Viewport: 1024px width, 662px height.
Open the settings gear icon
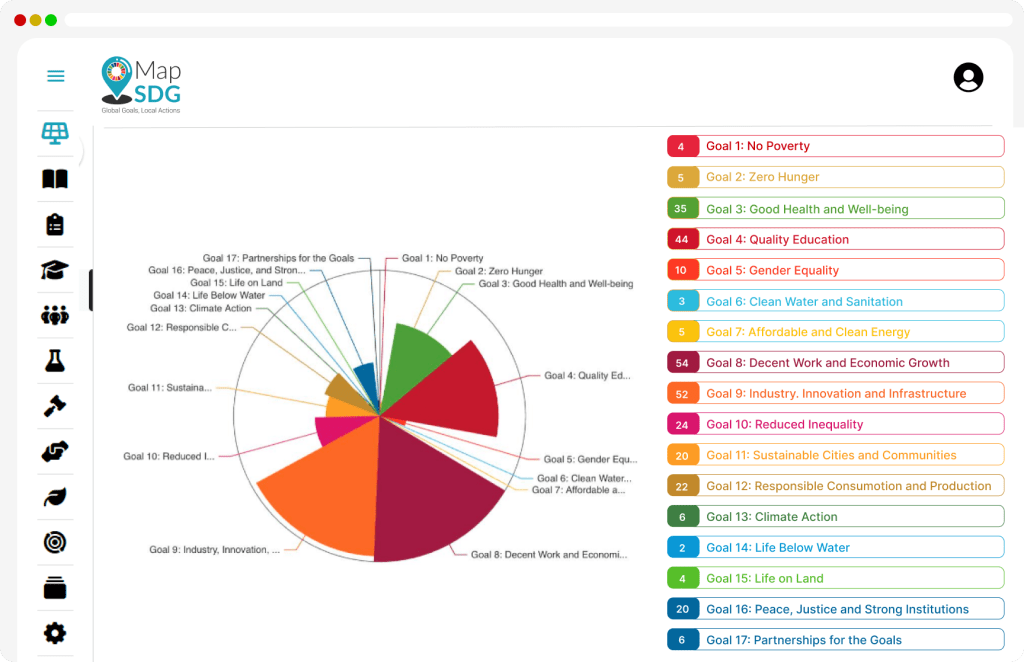tap(55, 632)
